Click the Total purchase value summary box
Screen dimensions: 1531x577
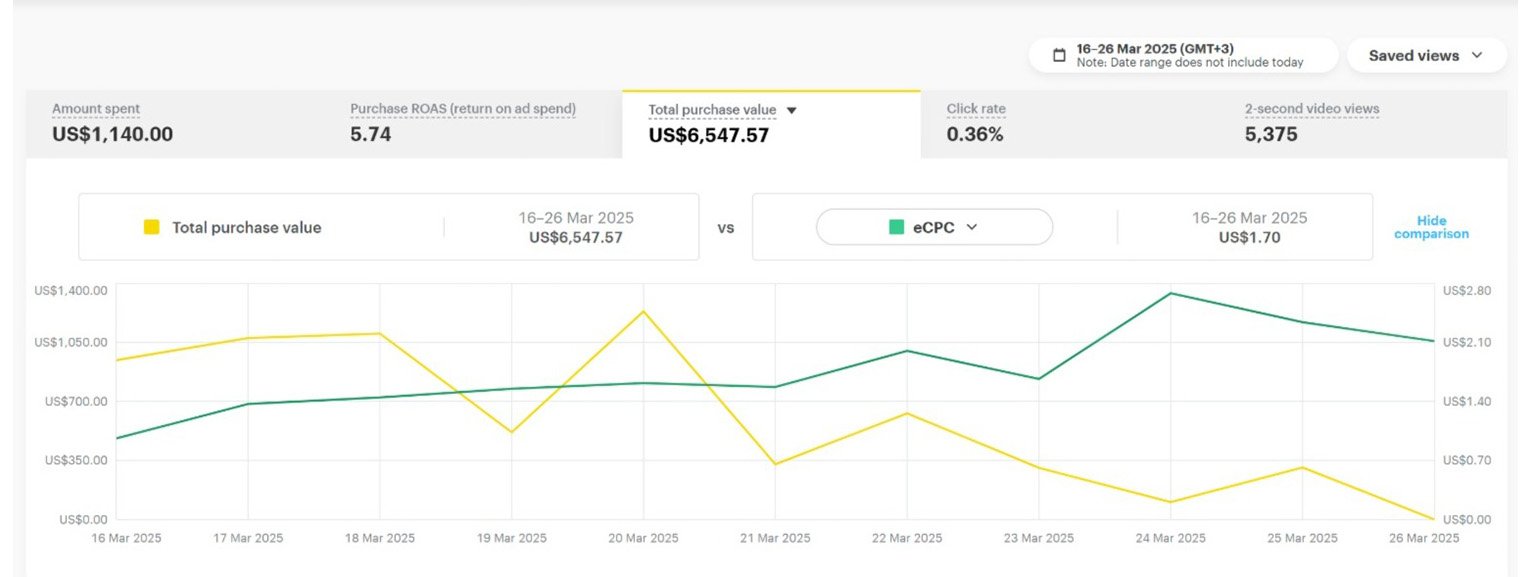(389, 227)
